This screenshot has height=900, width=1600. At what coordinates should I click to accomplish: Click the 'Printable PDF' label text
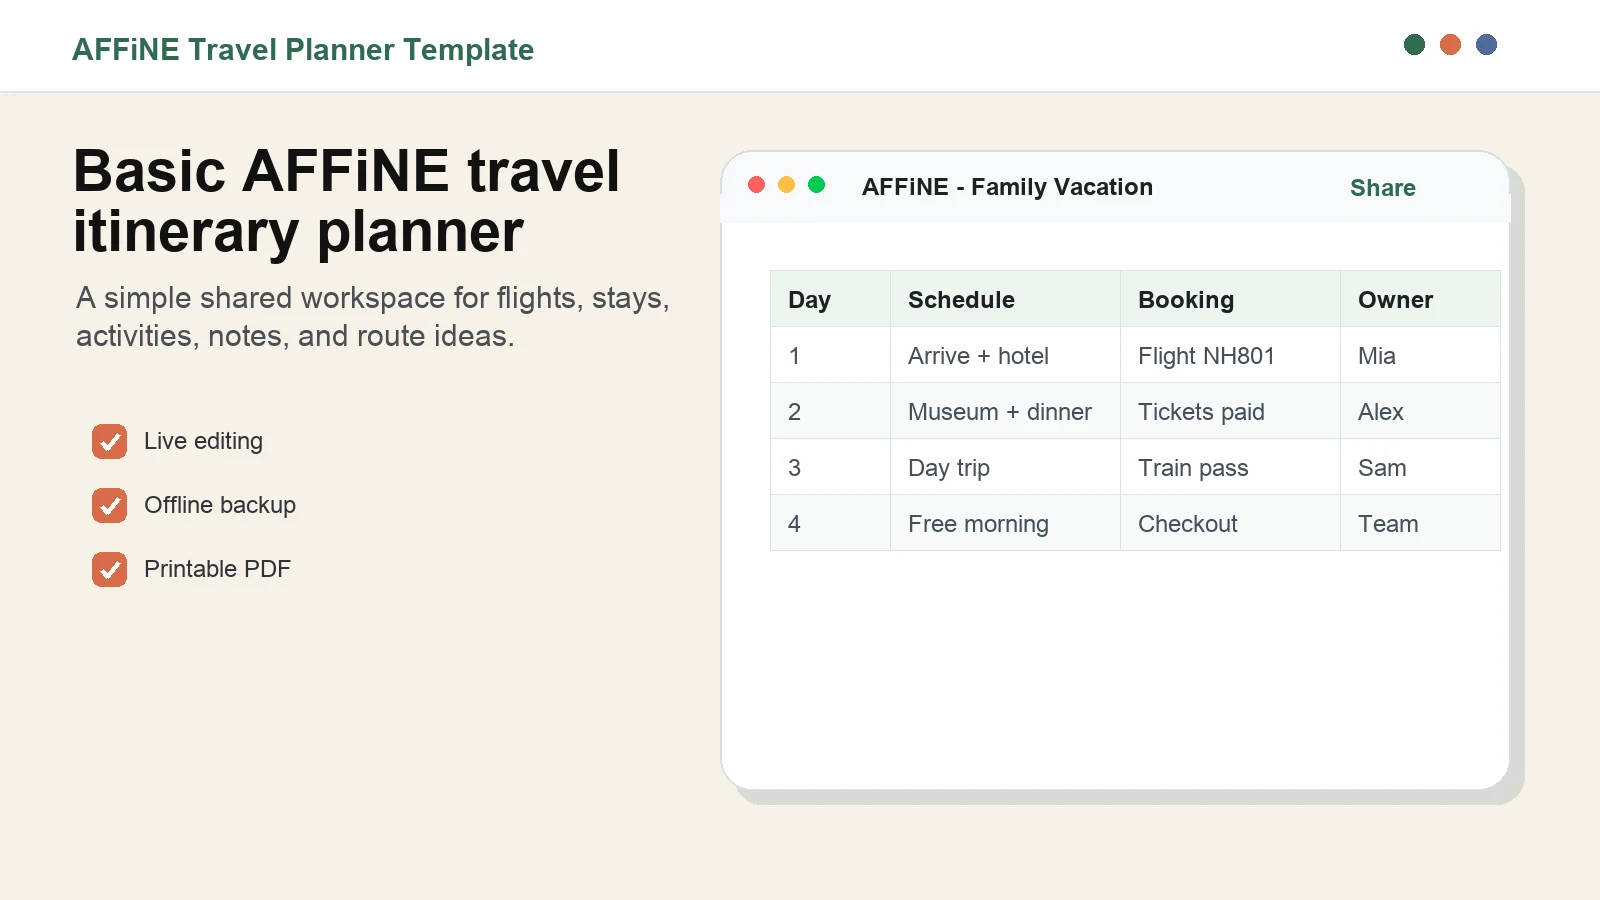pyautogui.click(x=217, y=569)
